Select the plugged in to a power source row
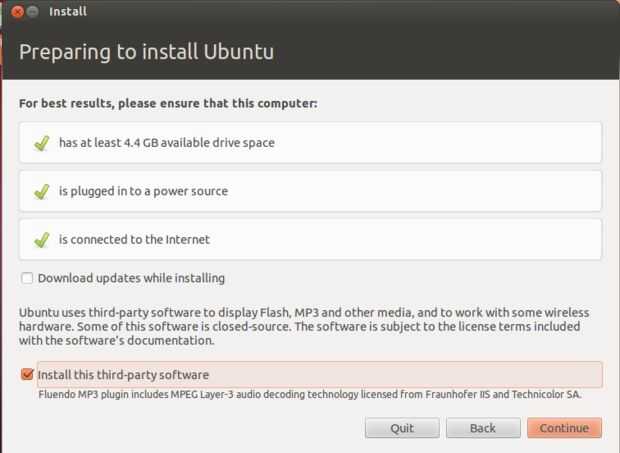Screen dimensions: 620x453 310,191
